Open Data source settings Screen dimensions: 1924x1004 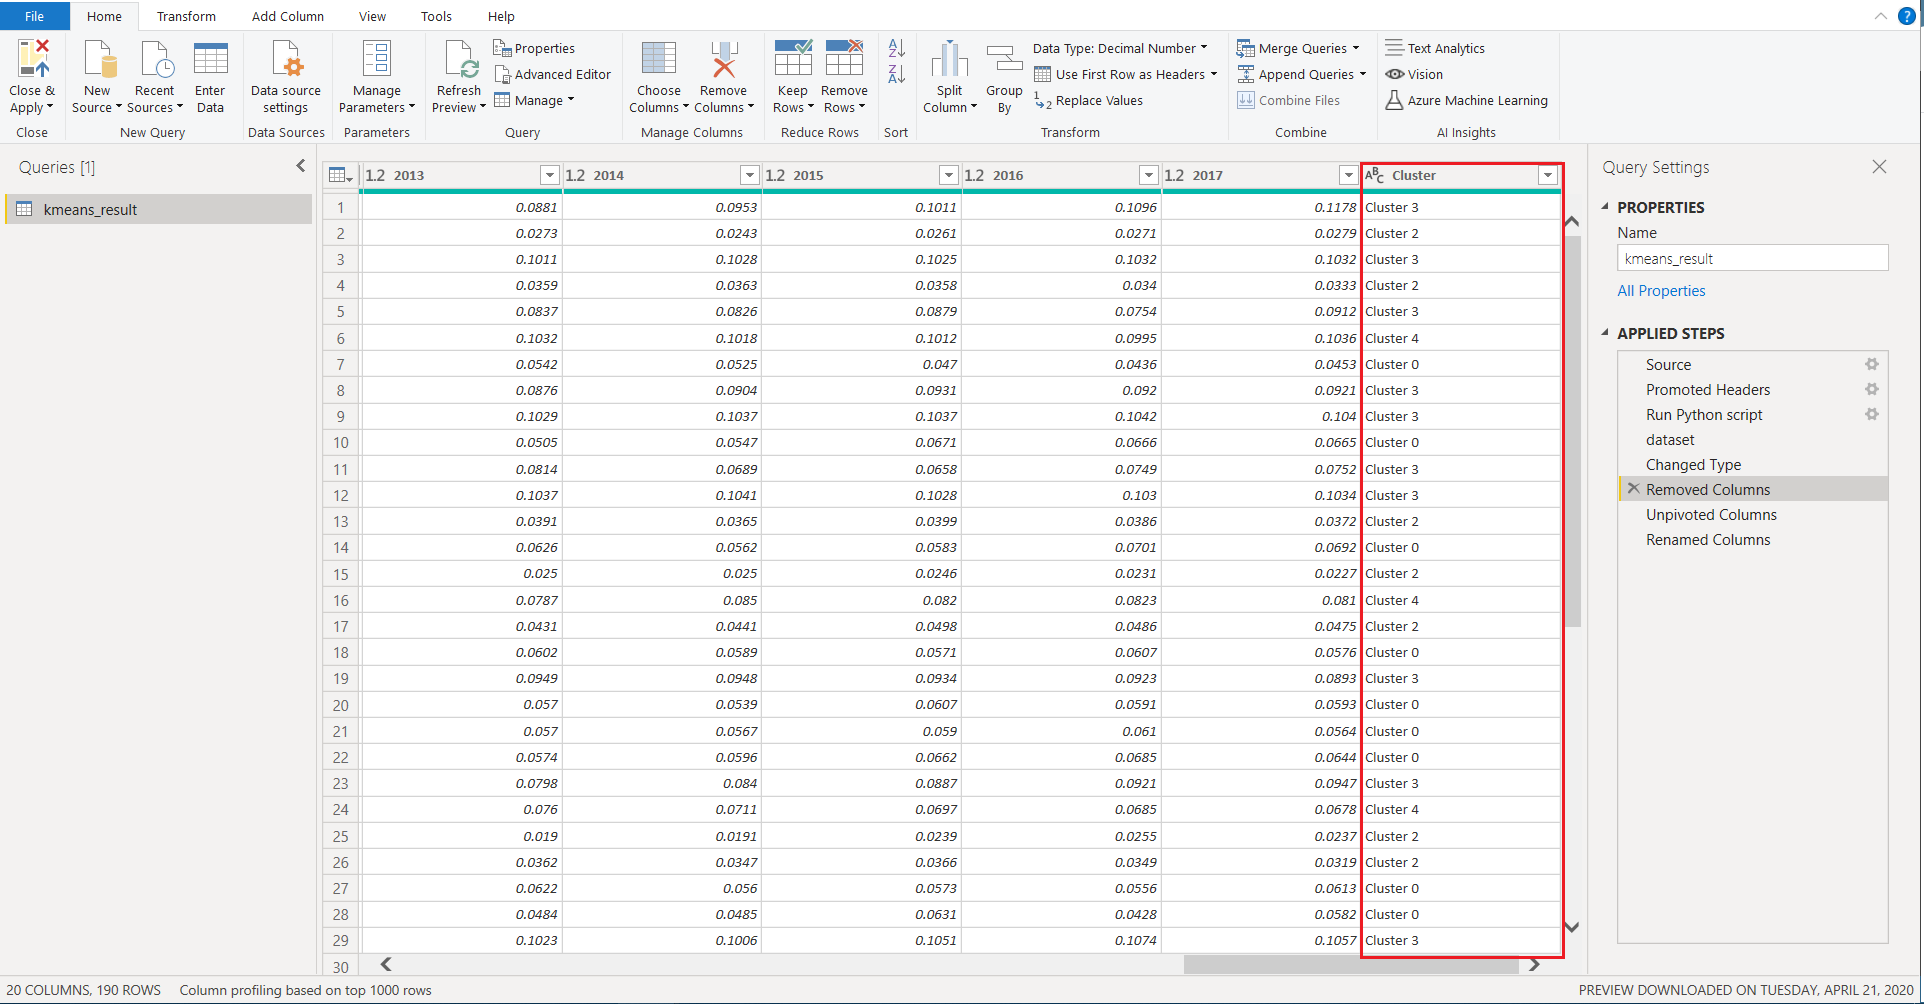point(286,60)
